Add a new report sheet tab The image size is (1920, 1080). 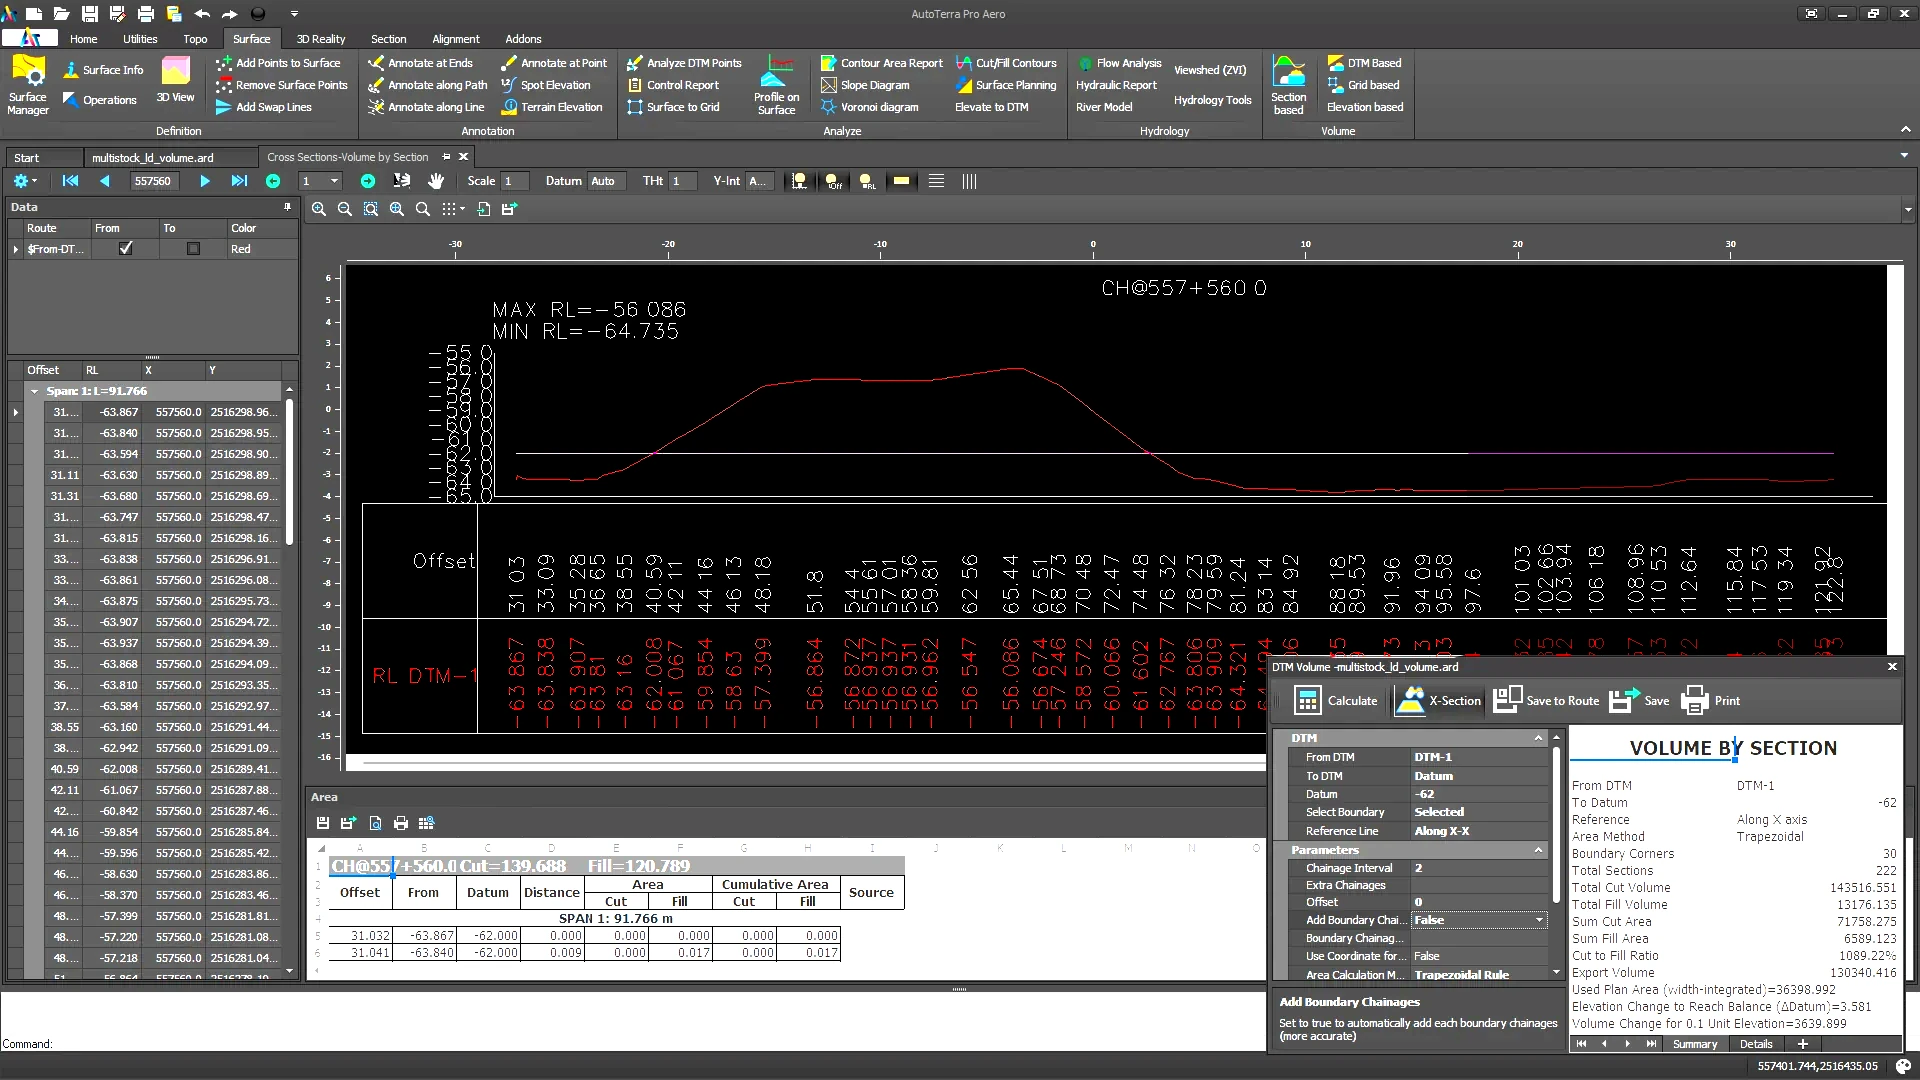click(x=1803, y=1044)
